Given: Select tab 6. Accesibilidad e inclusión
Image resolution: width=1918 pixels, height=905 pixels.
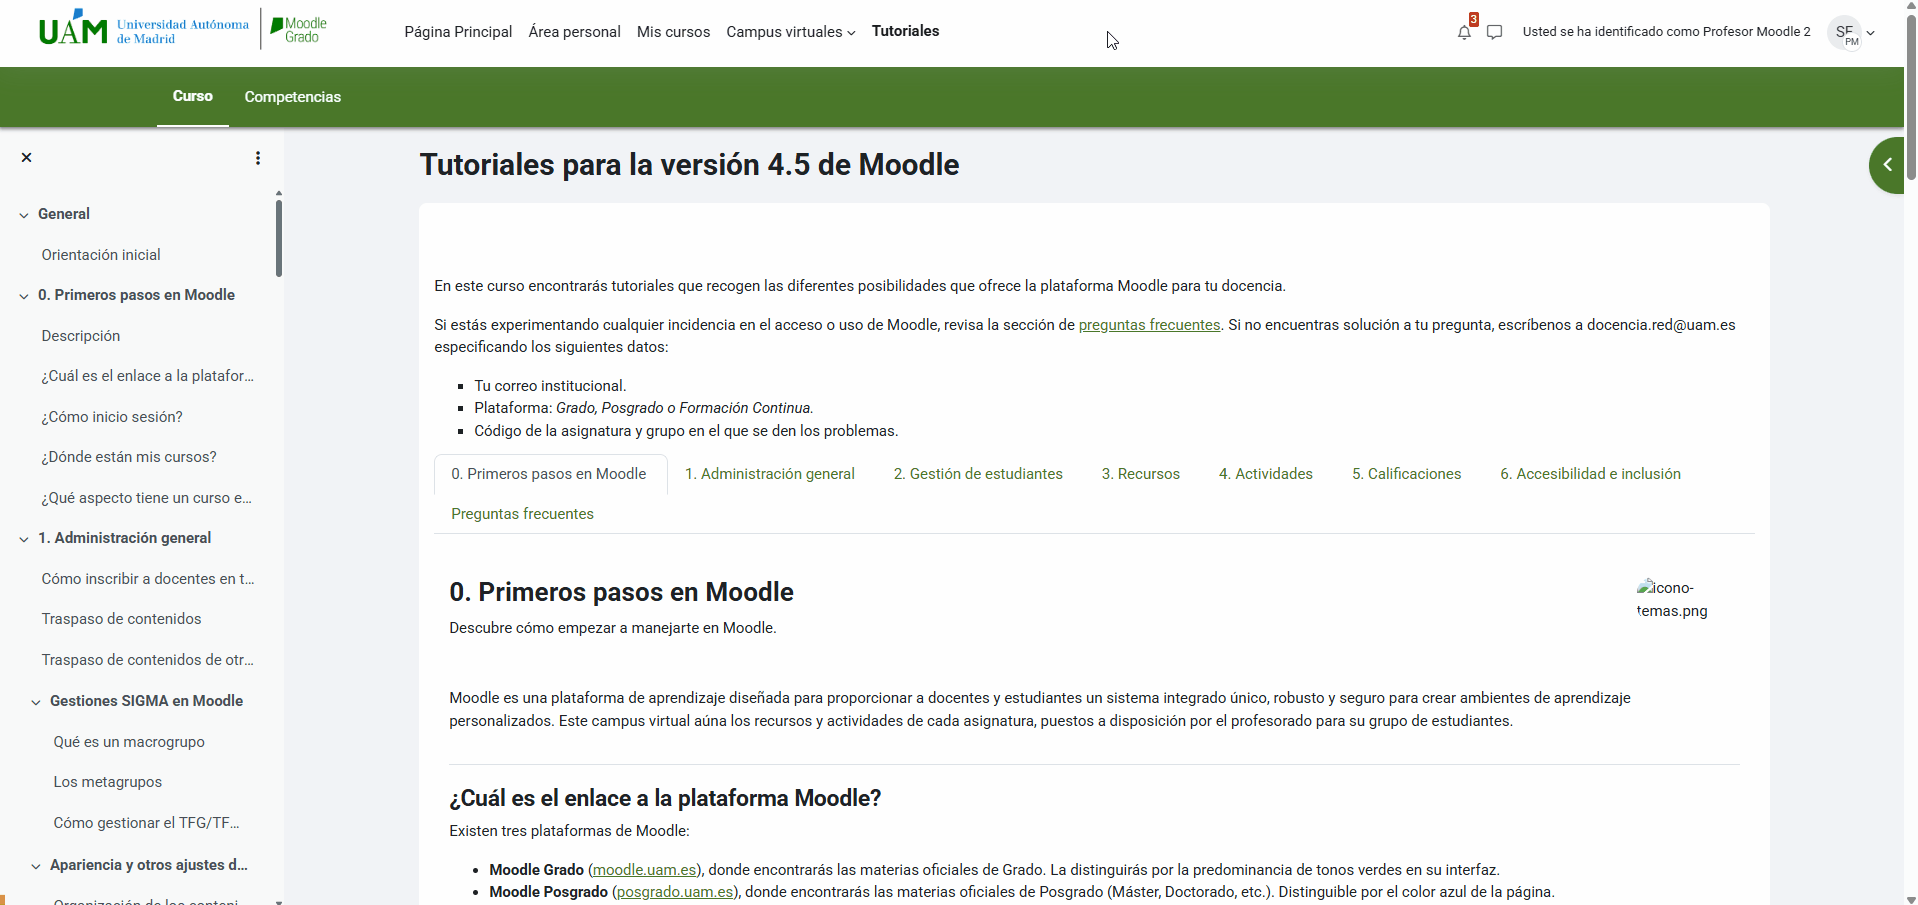Looking at the screenshot, I should pyautogui.click(x=1590, y=474).
